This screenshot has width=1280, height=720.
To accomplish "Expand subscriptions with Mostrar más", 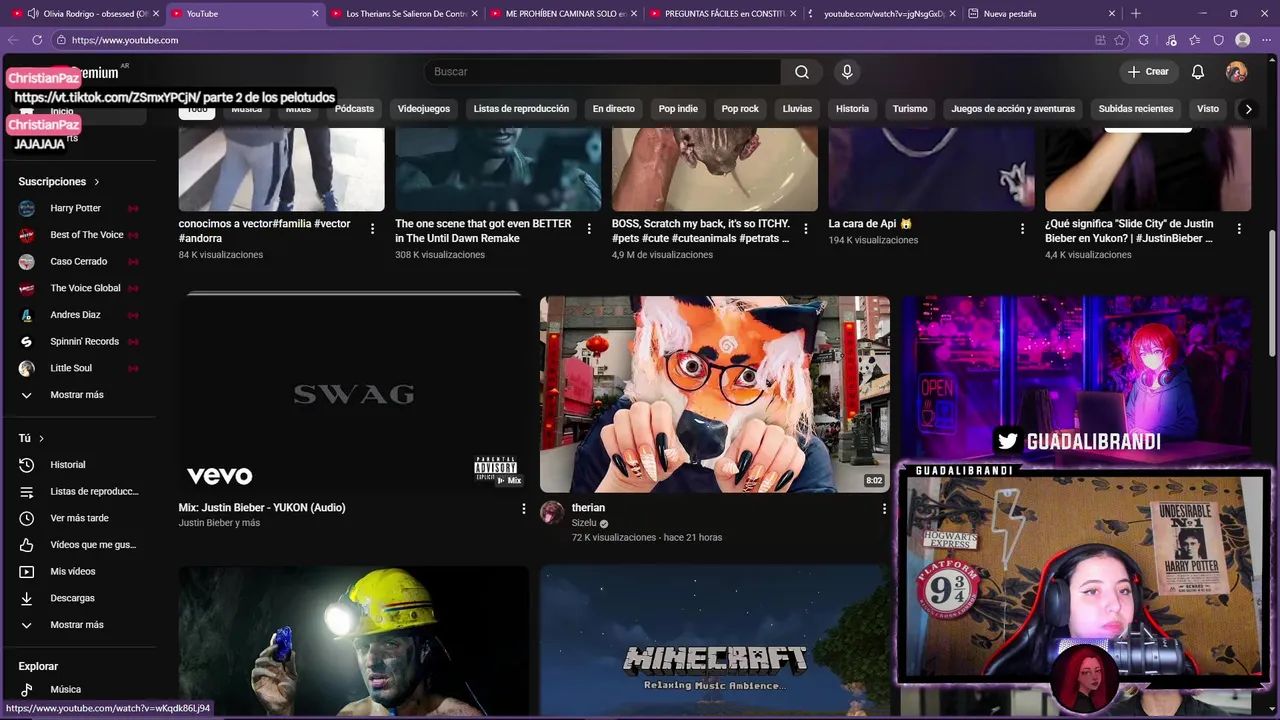I will (x=78, y=395).
